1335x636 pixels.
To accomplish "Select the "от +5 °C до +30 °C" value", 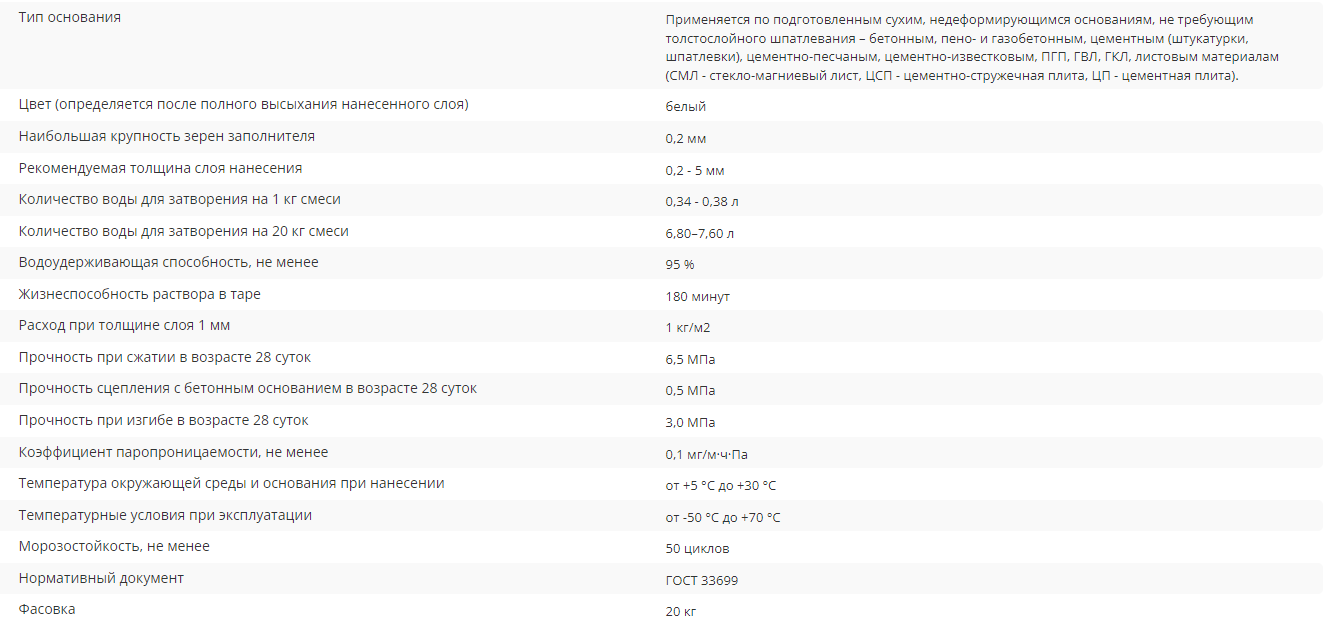I will (720, 486).
